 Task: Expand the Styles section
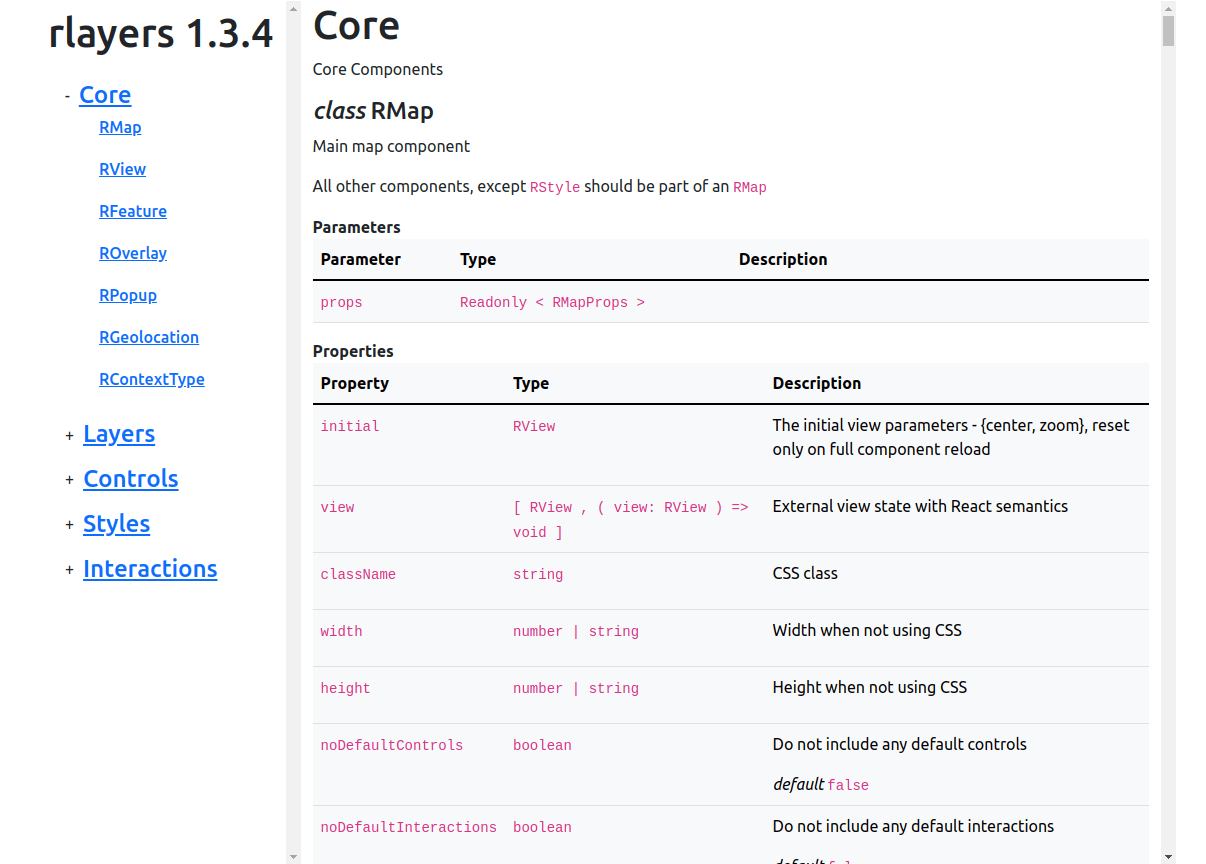click(68, 525)
